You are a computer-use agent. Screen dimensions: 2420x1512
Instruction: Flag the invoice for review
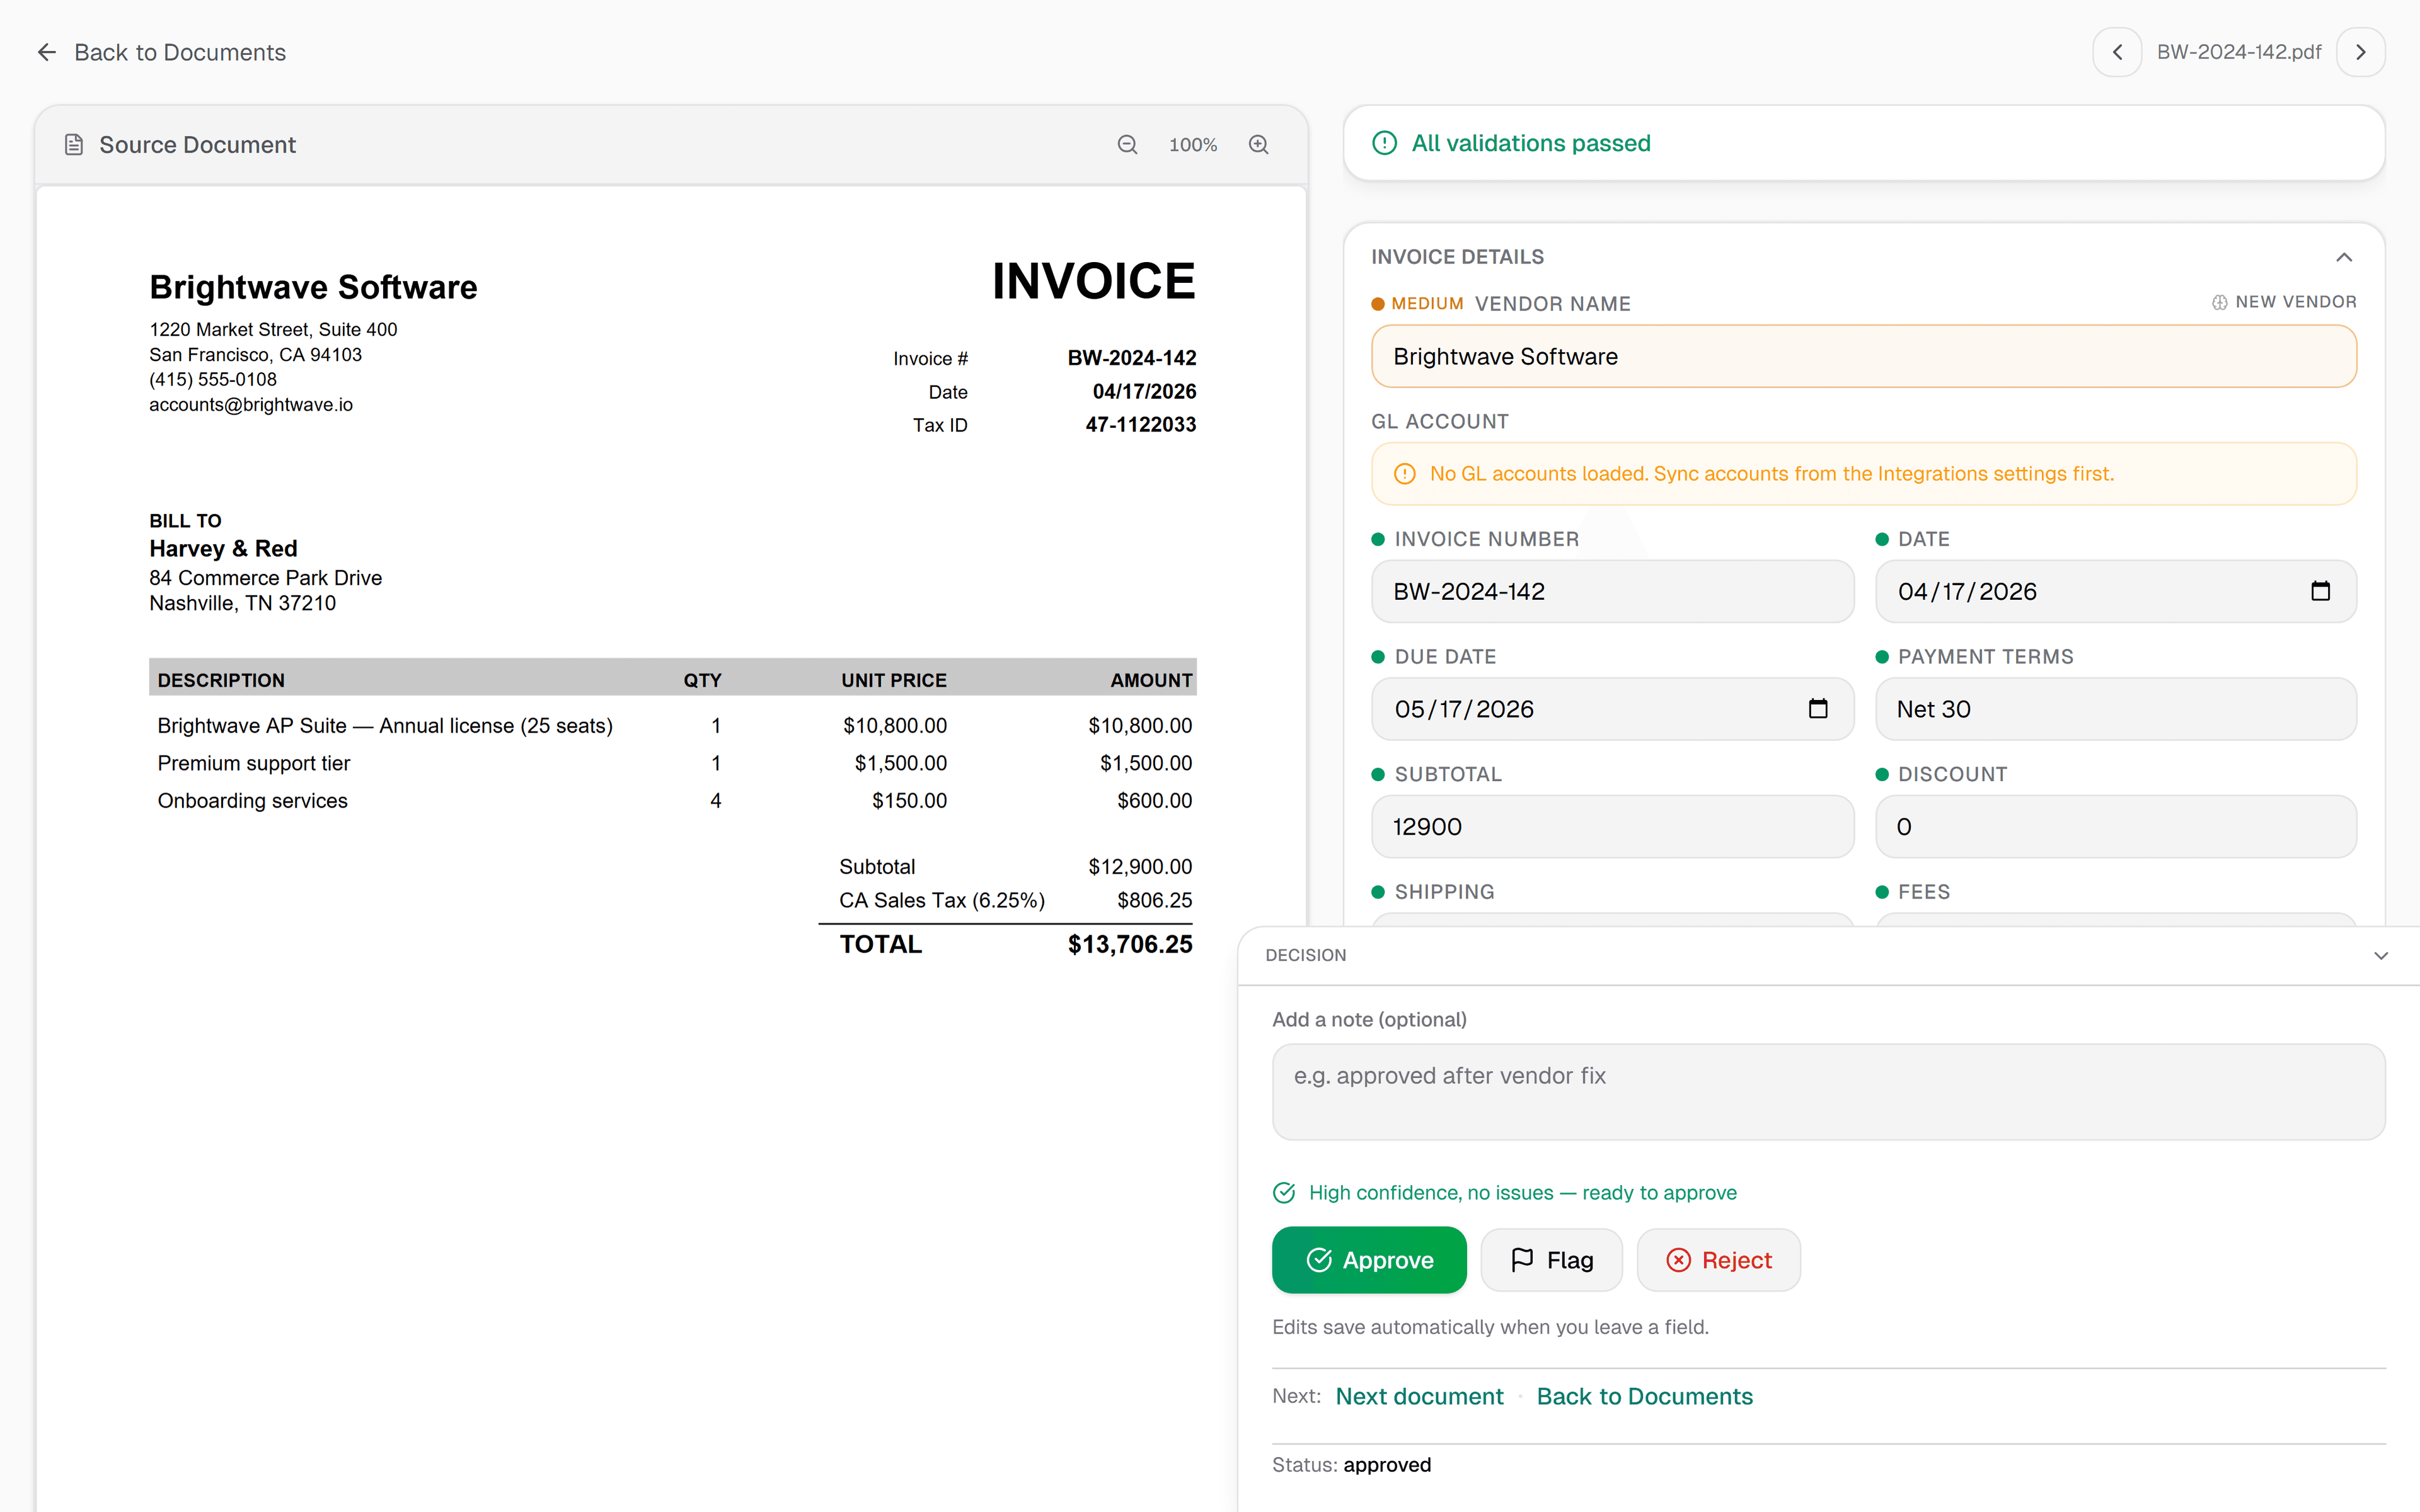(x=1551, y=1260)
